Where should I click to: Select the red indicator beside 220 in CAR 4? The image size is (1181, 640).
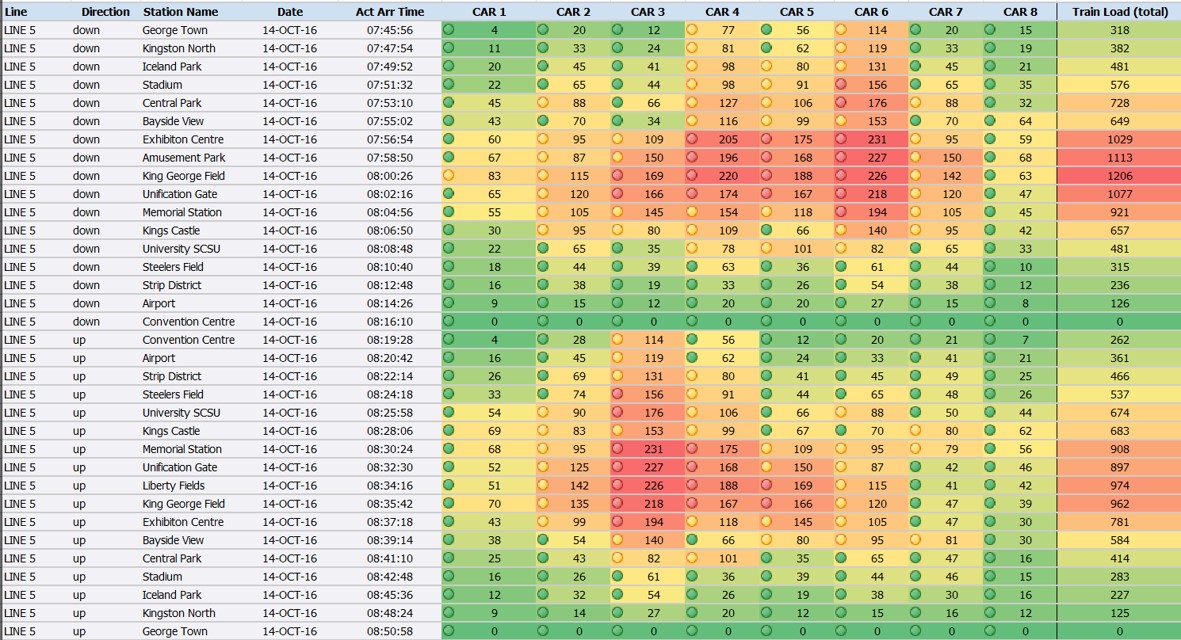click(x=692, y=176)
